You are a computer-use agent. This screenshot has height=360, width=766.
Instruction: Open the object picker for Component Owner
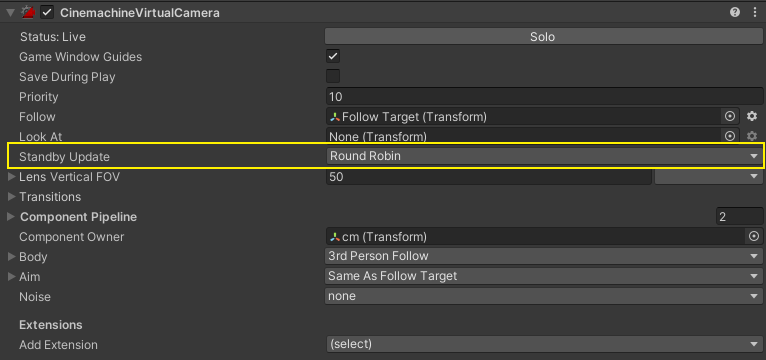754,237
